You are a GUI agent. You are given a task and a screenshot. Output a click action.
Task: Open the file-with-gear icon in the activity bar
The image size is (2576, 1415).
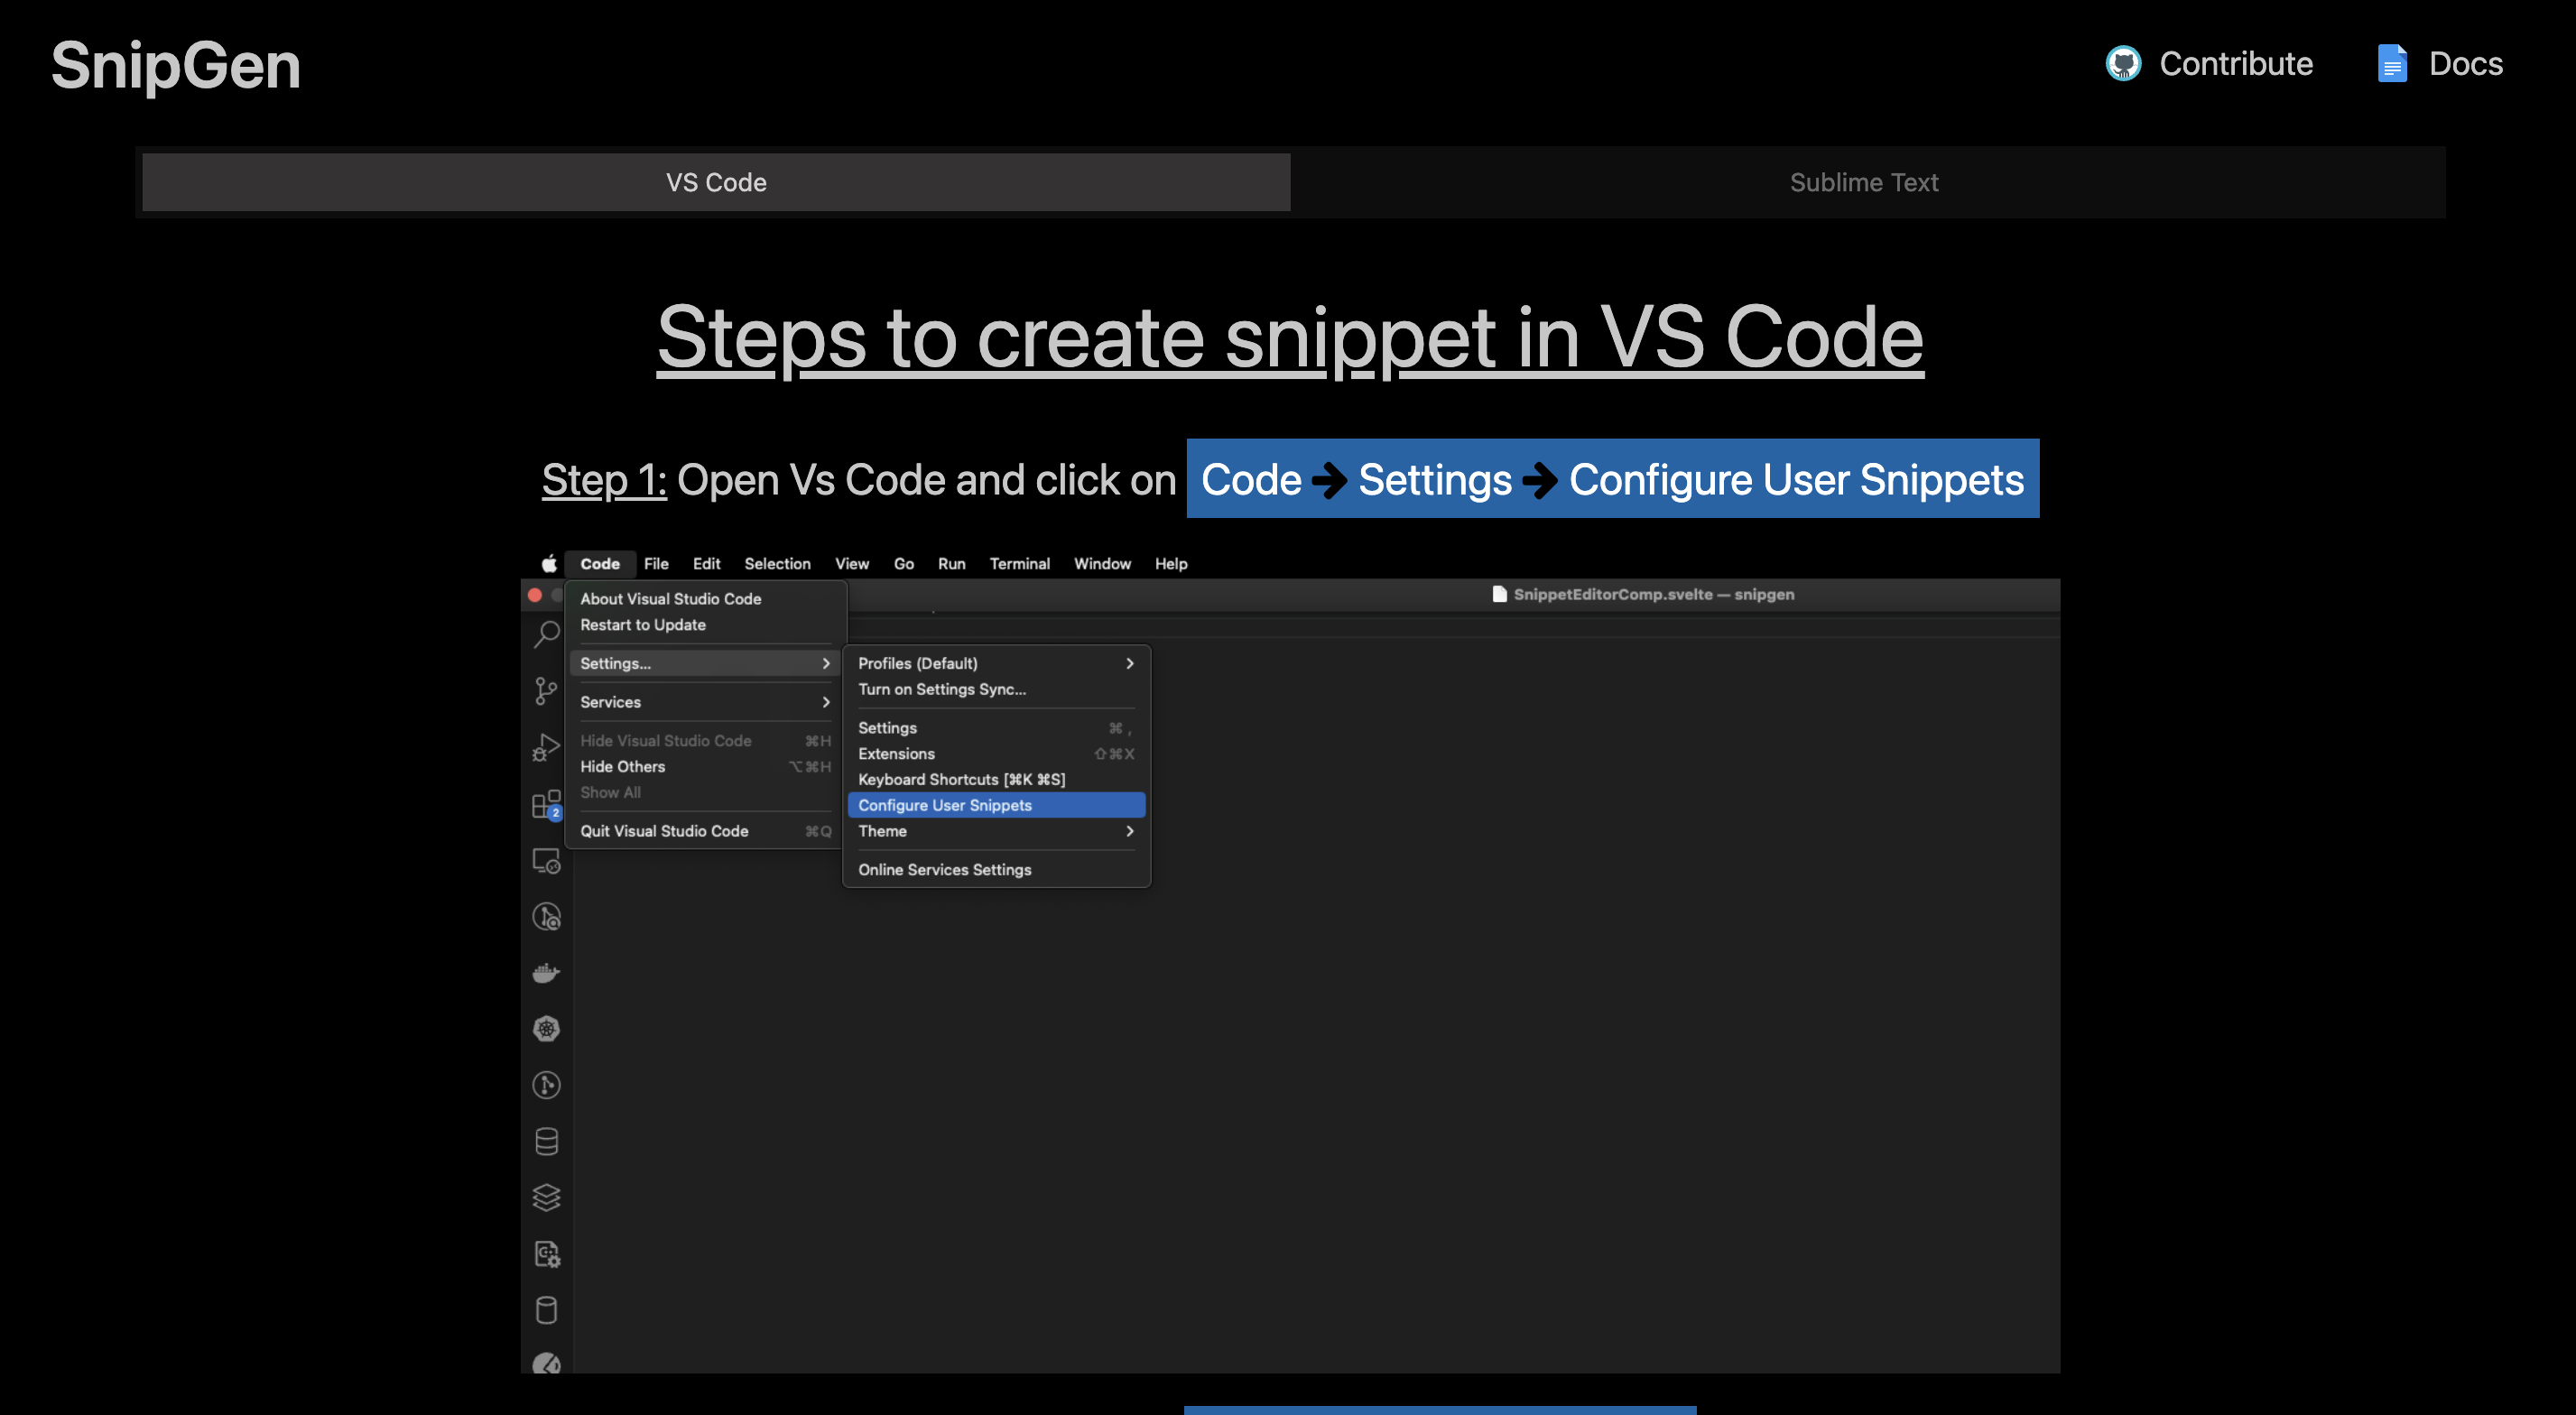tap(546, 1254)
